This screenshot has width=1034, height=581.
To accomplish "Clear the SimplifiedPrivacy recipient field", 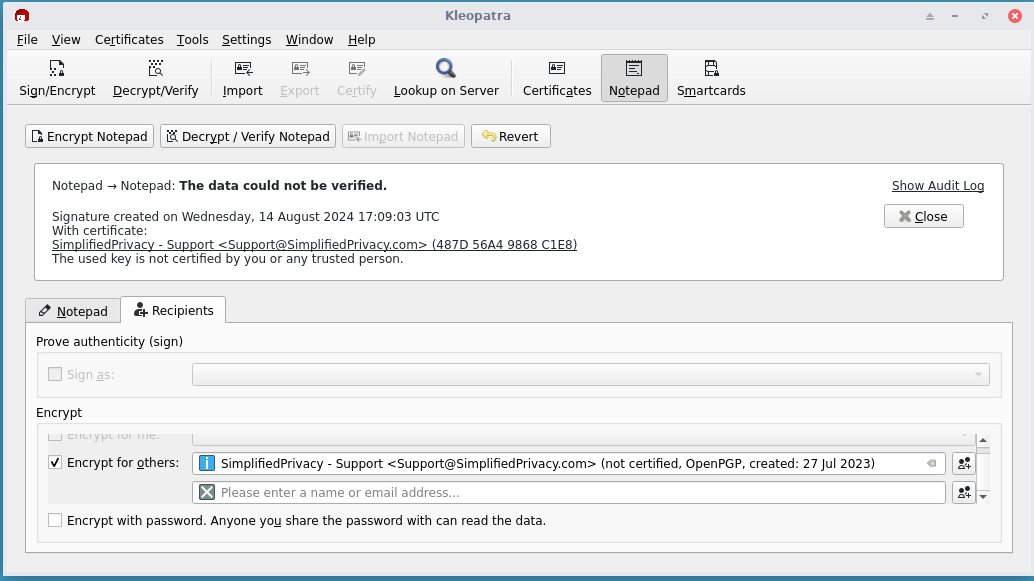I will click(x=932, y=464).
